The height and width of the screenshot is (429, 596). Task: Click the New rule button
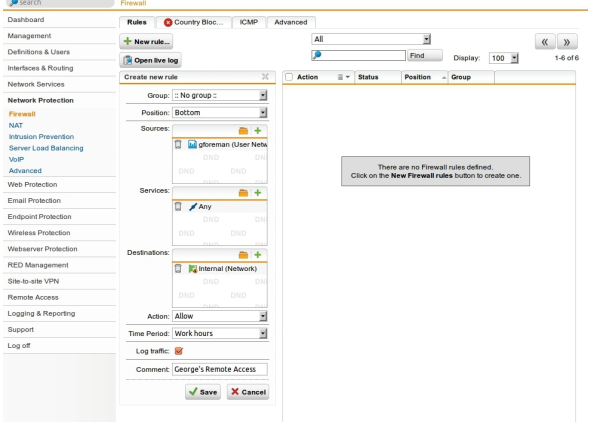click(x=146, y=42)
